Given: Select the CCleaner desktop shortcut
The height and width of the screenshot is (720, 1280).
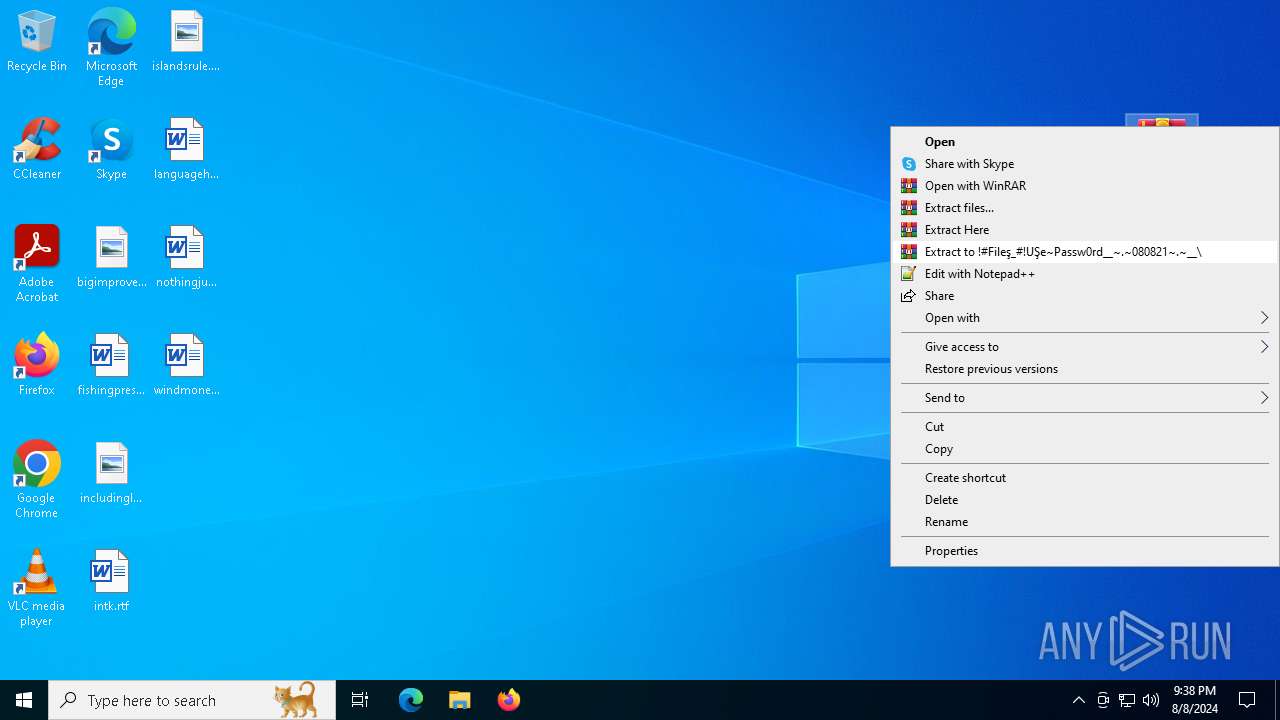Looking at the screenshot, I should coord(37,149).
